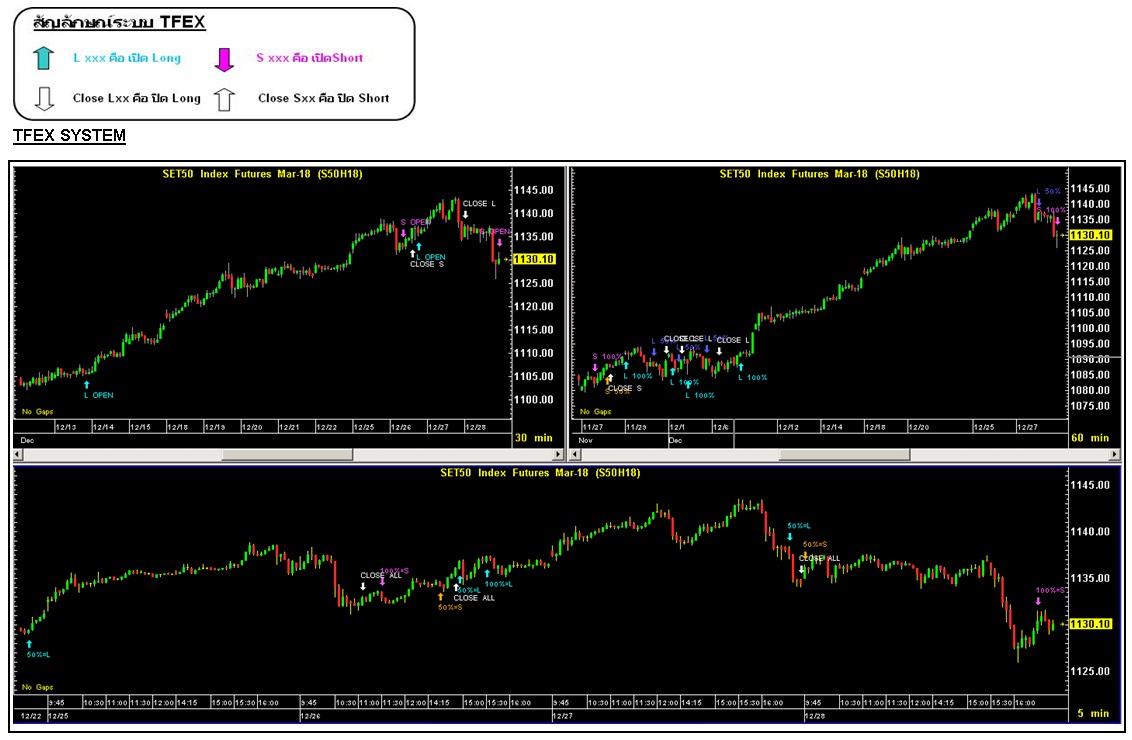1132x740 pixels.
Task: Select the 60 min chart scrollbar thumb
Action: click(x=844, y=454)
